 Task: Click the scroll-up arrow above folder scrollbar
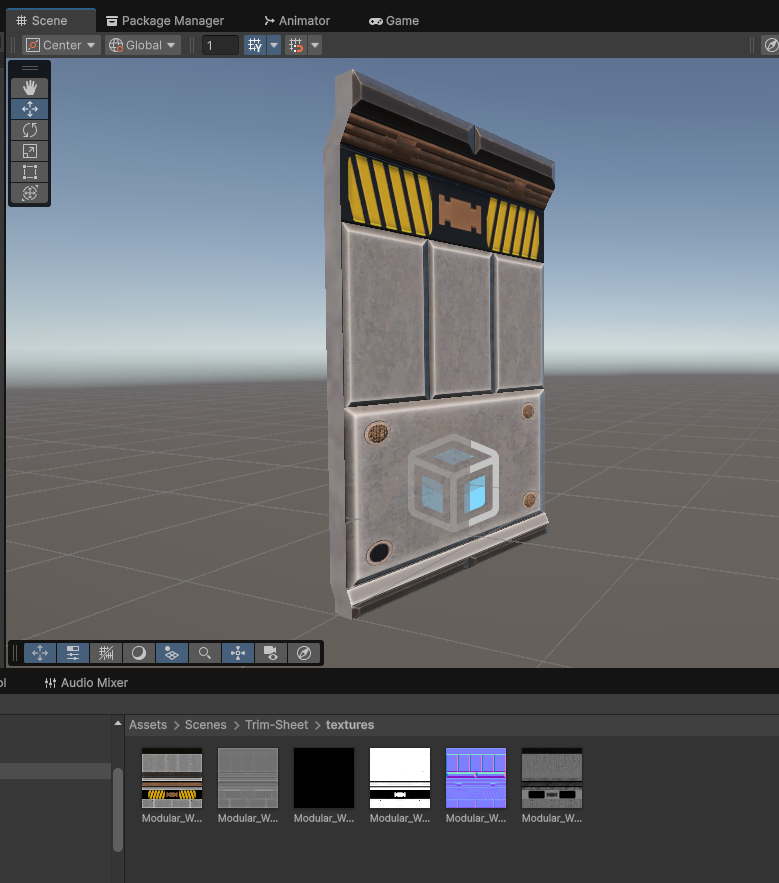(118, 723)
